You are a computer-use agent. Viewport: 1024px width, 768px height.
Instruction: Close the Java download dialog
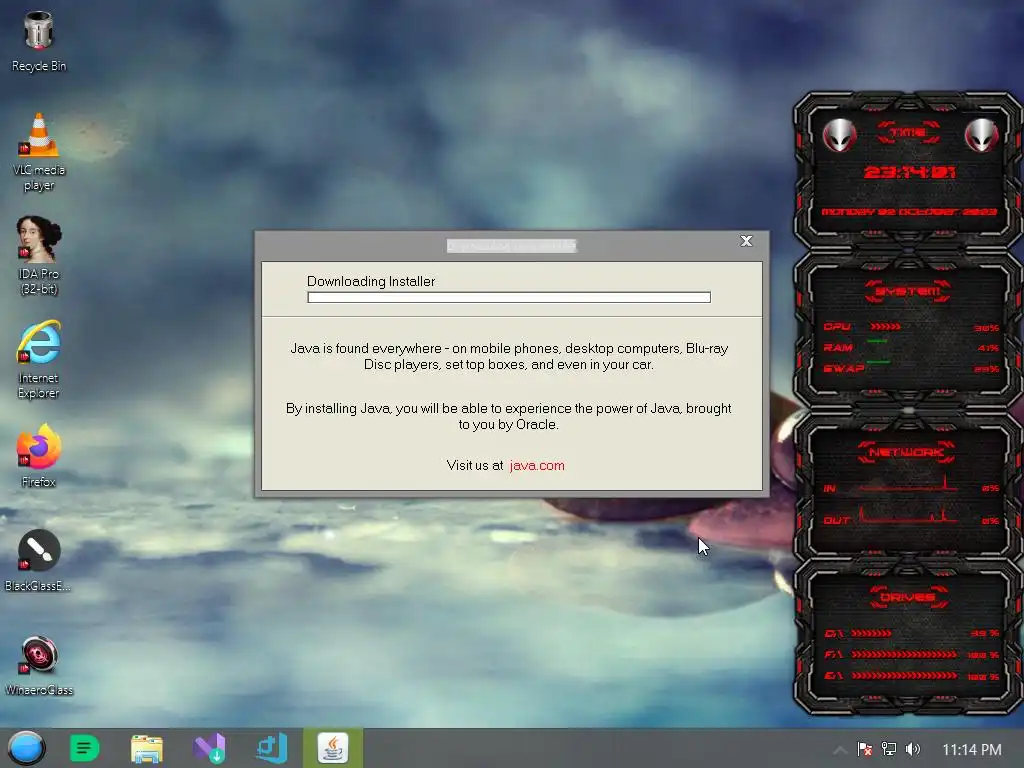tap(746, 241)
